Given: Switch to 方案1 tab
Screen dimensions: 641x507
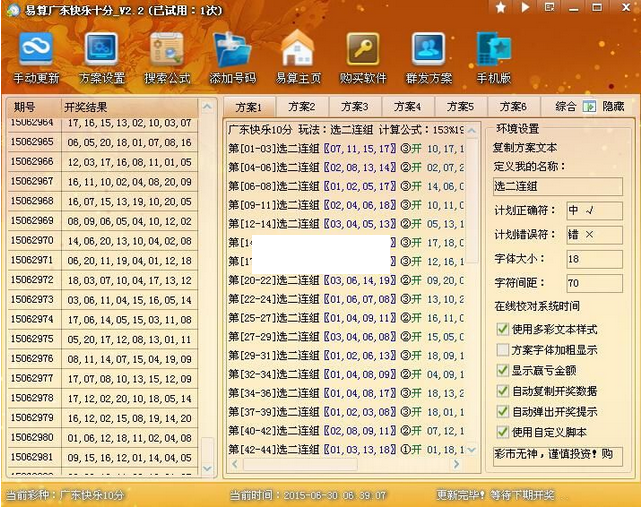Looking at the screenshot, I should [249, 107].
